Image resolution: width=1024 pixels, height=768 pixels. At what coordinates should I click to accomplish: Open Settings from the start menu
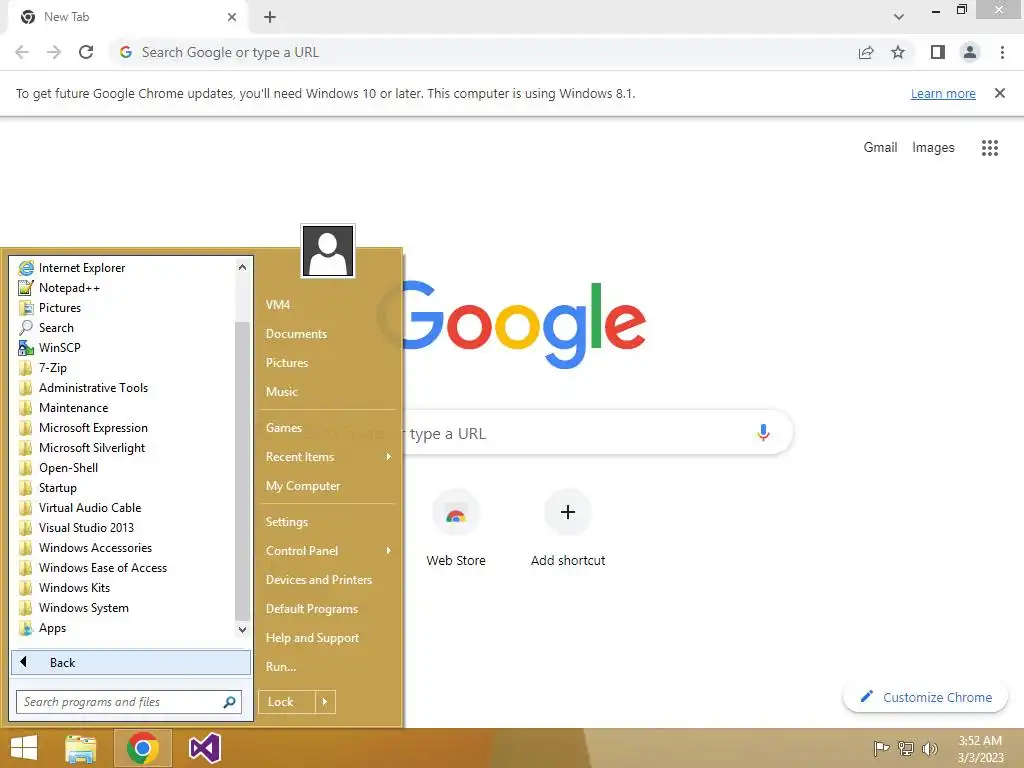tap(287, 522)
